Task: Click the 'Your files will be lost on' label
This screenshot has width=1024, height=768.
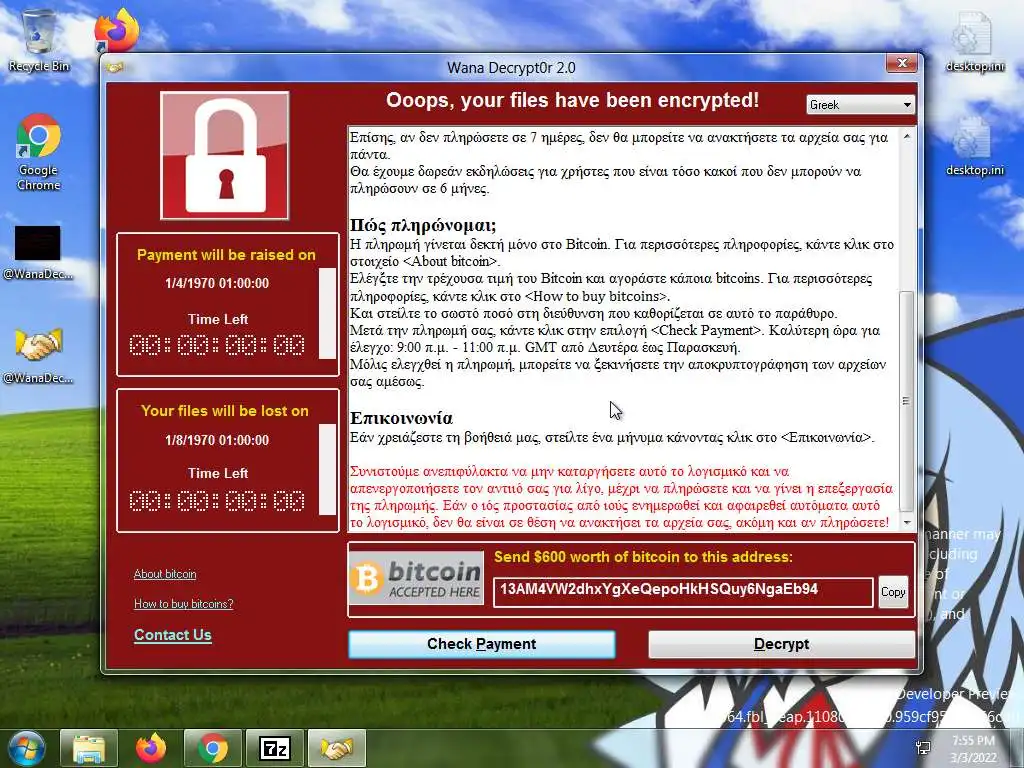Action: (225, 411)
